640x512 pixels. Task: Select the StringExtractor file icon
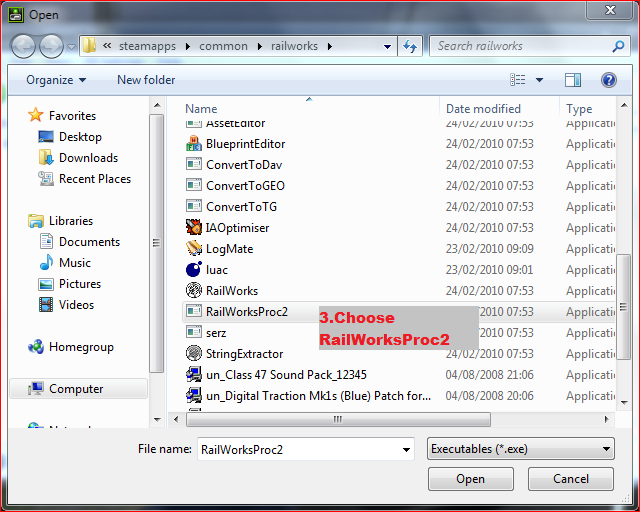194,353
